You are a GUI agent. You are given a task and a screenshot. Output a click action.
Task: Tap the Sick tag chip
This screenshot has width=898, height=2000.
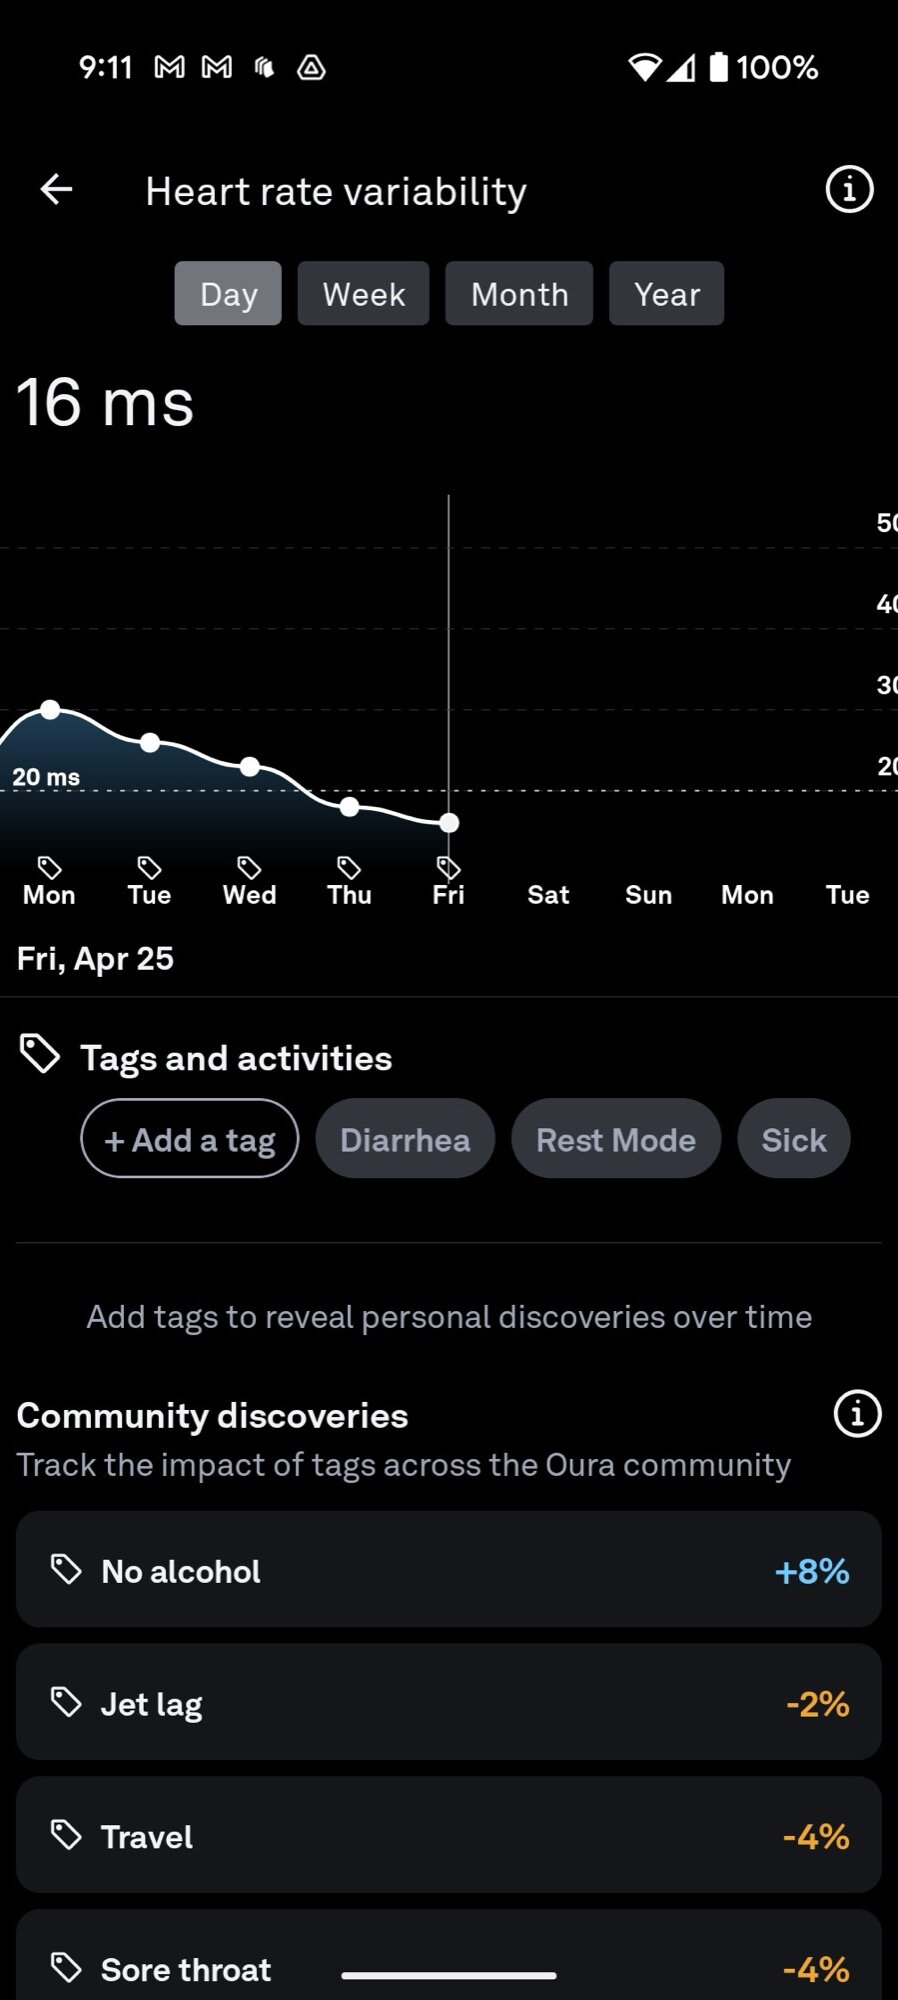pyautogui.click(x=794, y=1140)
